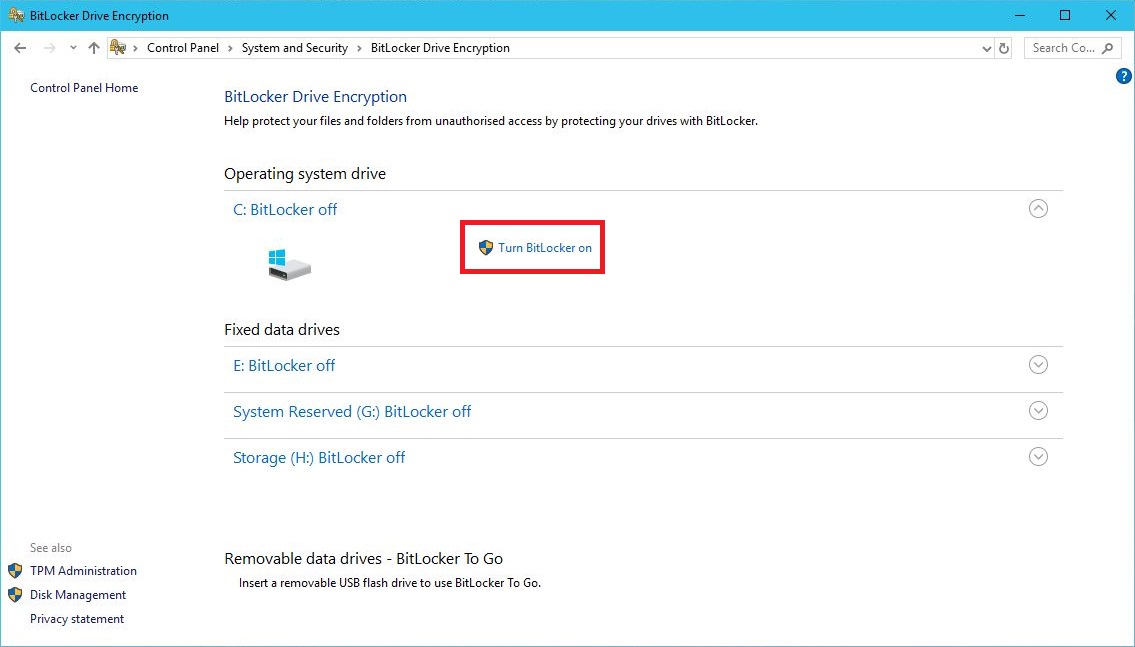Open Help with the blue question mark
Image resolution: width=1135 pixels, height=647 pixels.
(x=1123, y=76)
